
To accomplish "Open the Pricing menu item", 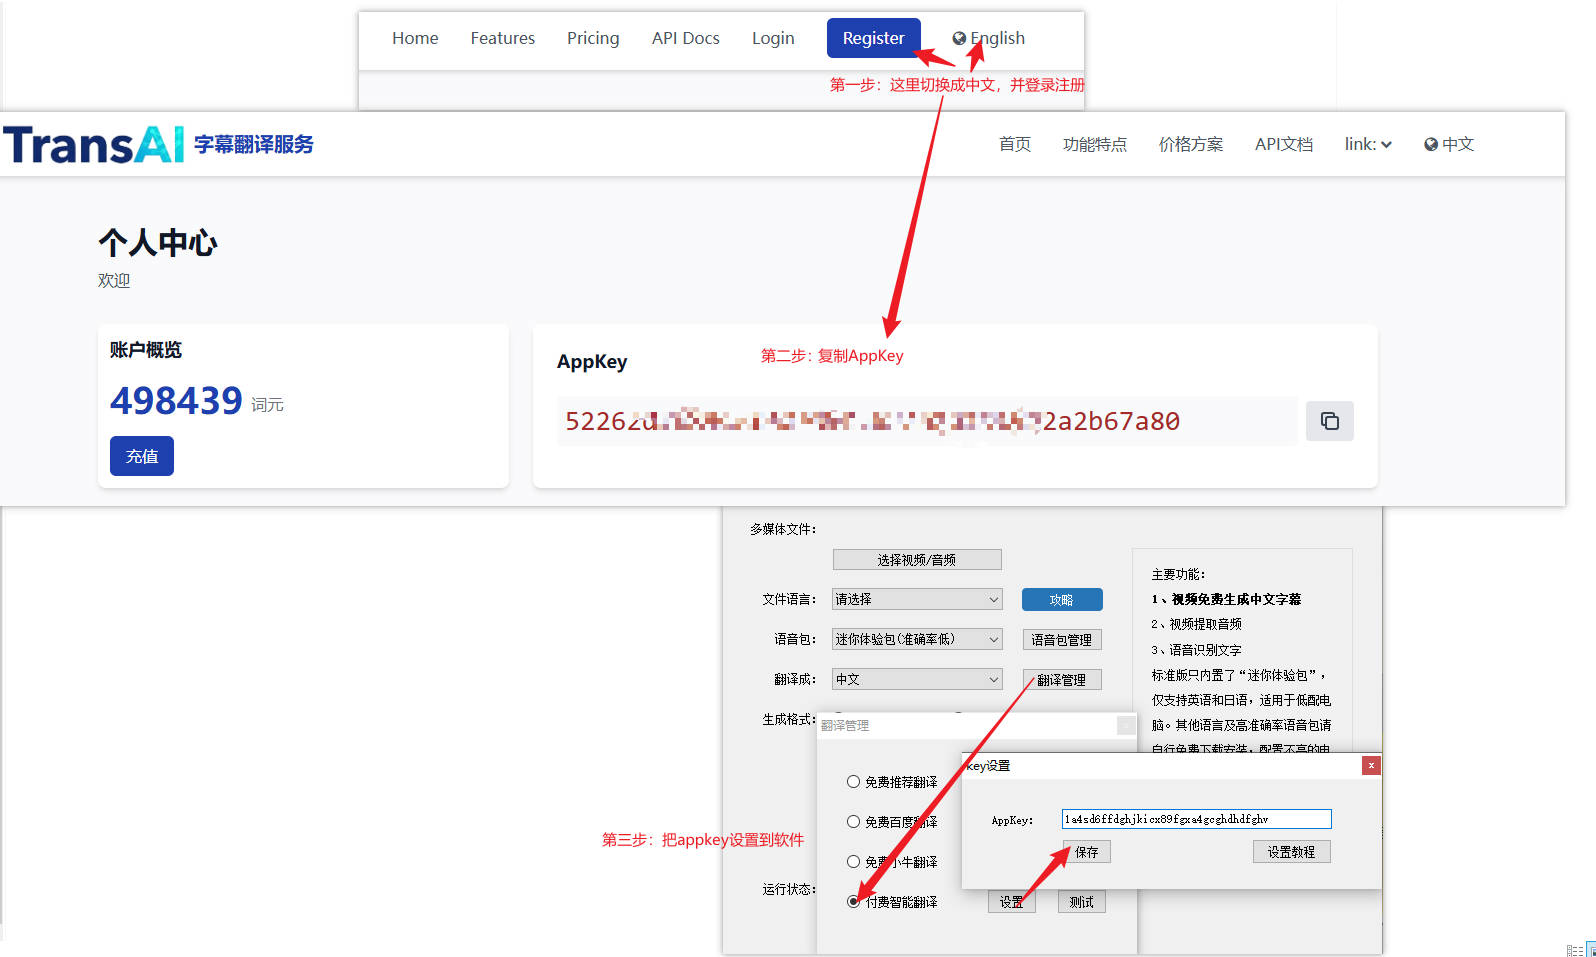I will tap(593, 38).
